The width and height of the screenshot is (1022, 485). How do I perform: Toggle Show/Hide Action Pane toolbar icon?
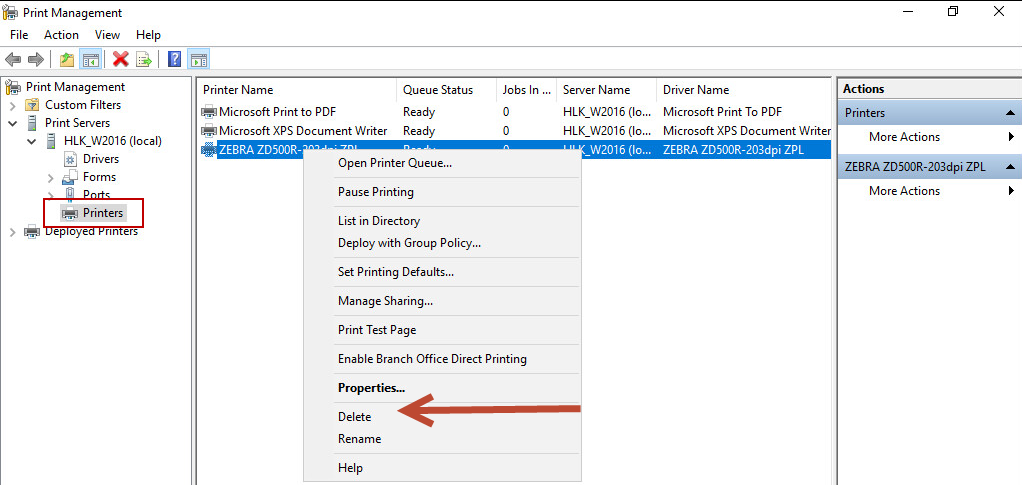(198, 60)
